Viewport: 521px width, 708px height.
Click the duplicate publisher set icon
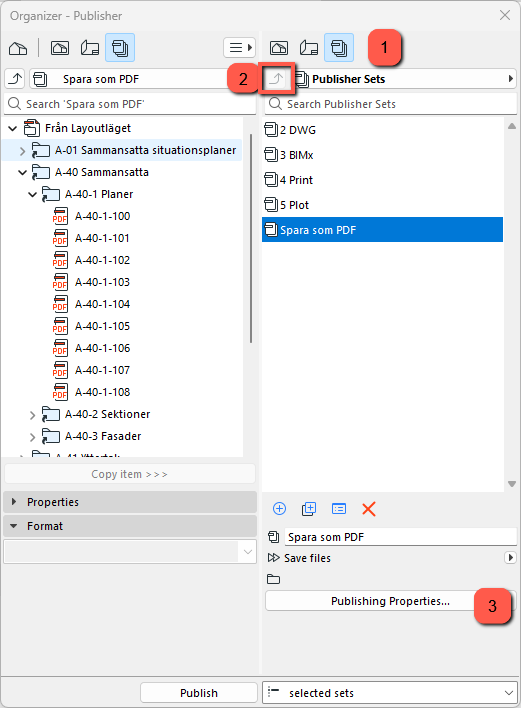309,509
